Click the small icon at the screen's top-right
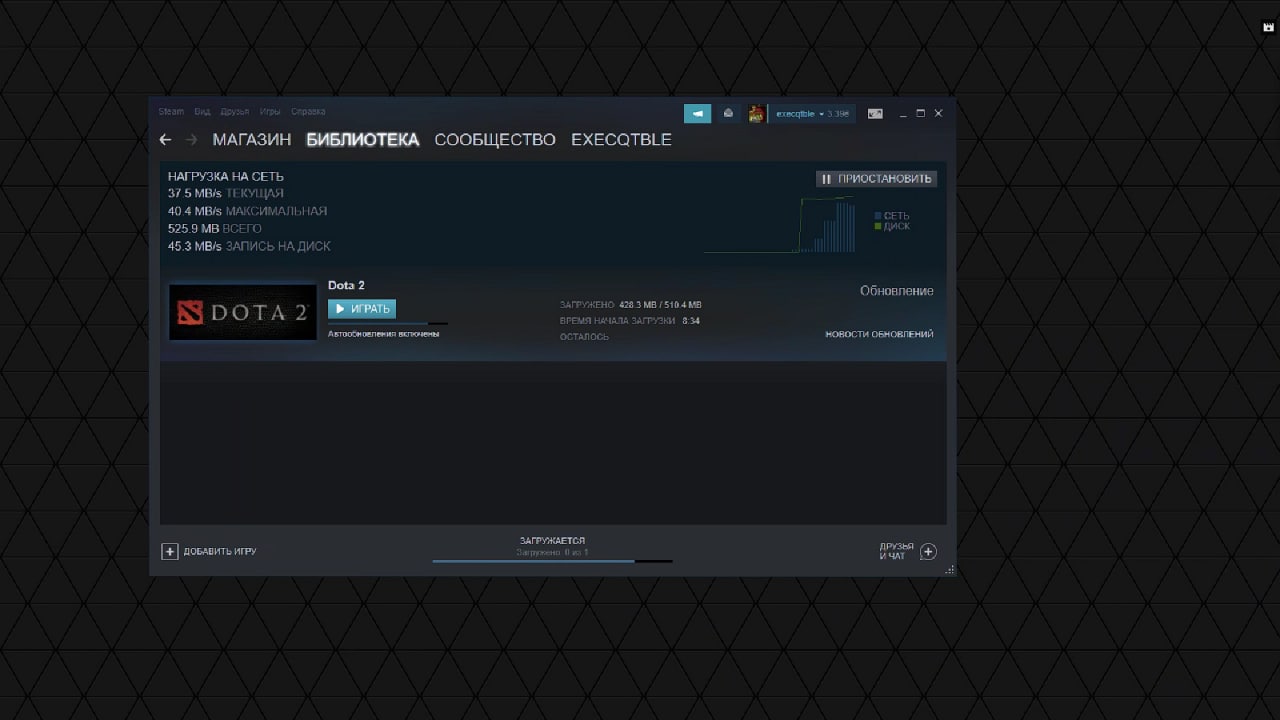 1269,27
